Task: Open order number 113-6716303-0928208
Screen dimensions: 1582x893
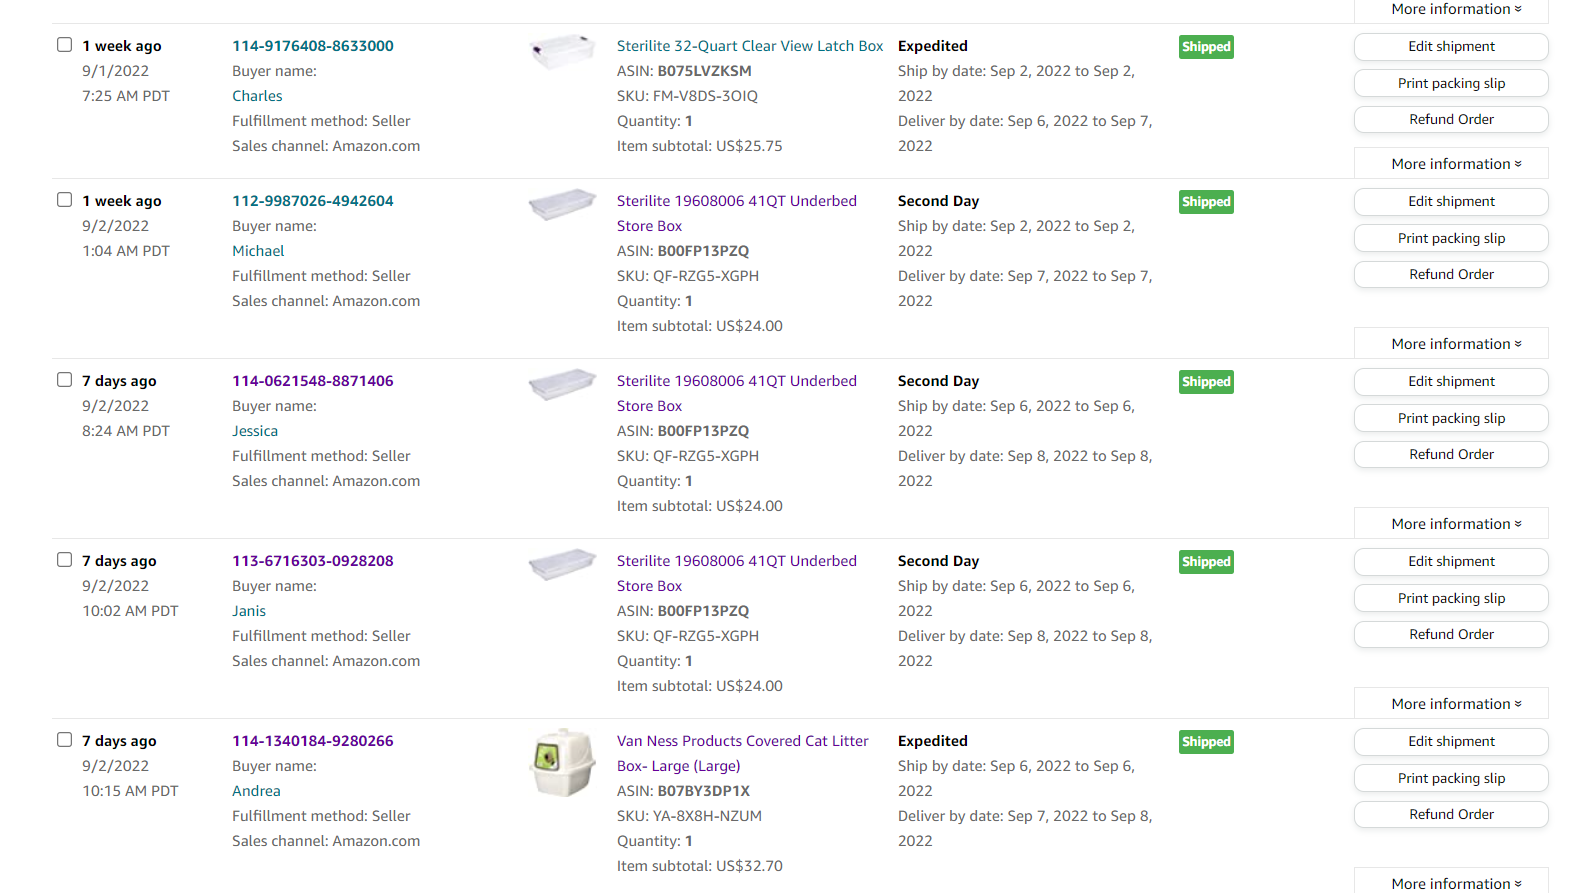Action: coord(313,561)
